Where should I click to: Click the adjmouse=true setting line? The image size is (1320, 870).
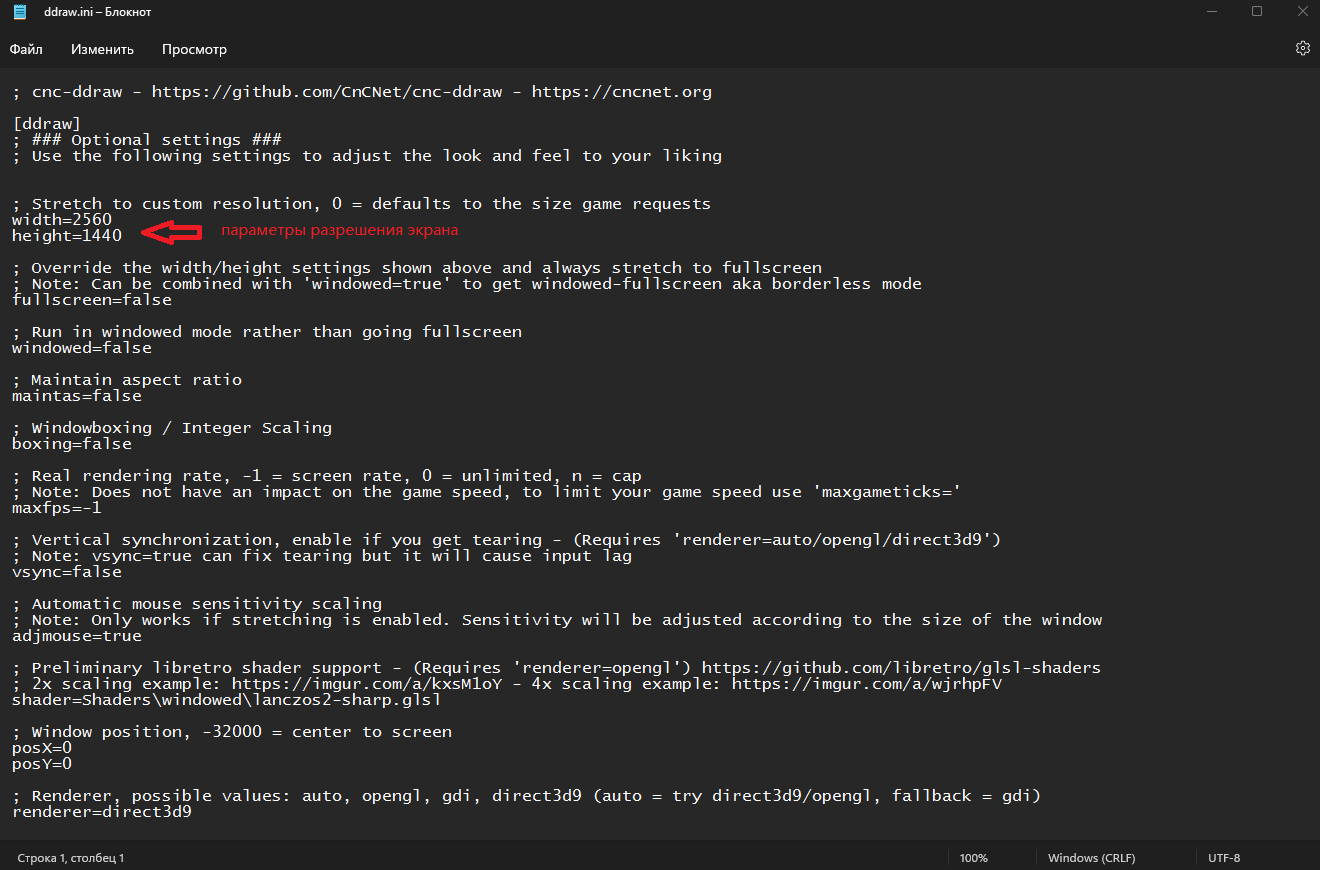pyautogui.click(x=77, y=636)
